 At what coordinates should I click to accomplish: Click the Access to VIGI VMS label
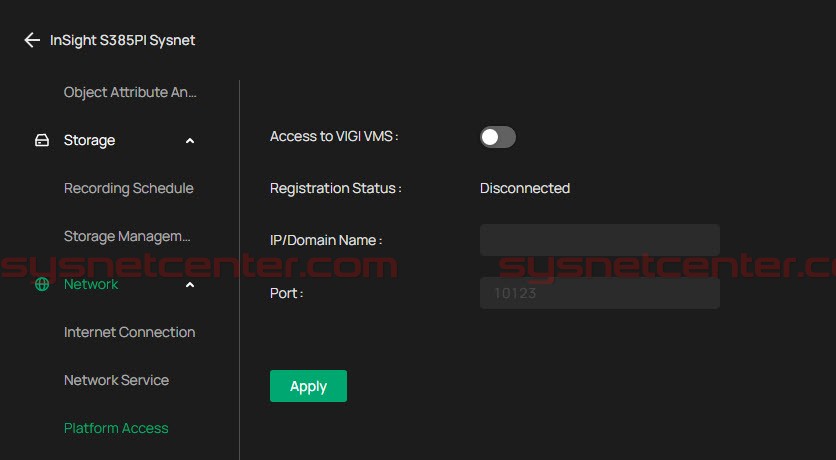coord(334,137)
